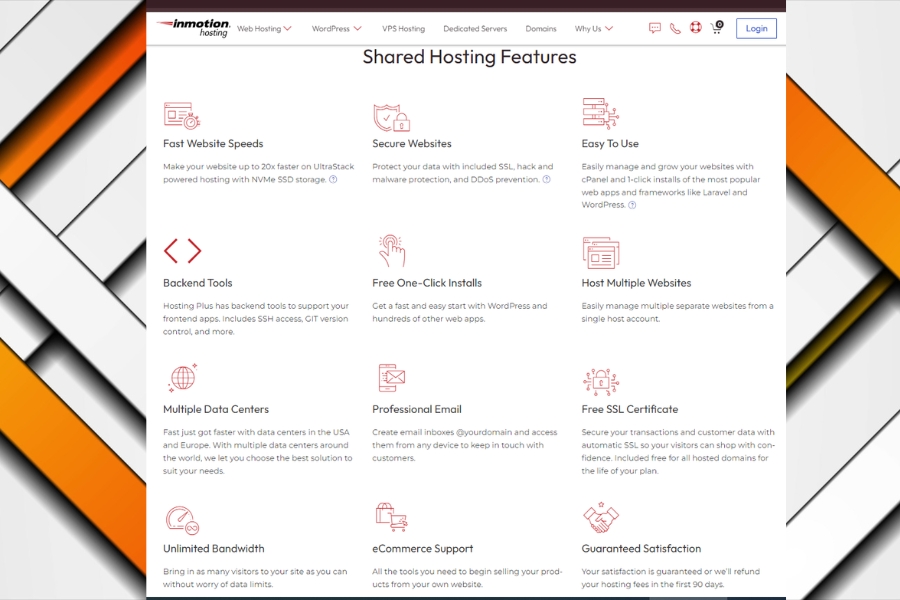Click the Multiple Data Centers title
This screenshot has width=900, height=600.
tap(216, 409)
